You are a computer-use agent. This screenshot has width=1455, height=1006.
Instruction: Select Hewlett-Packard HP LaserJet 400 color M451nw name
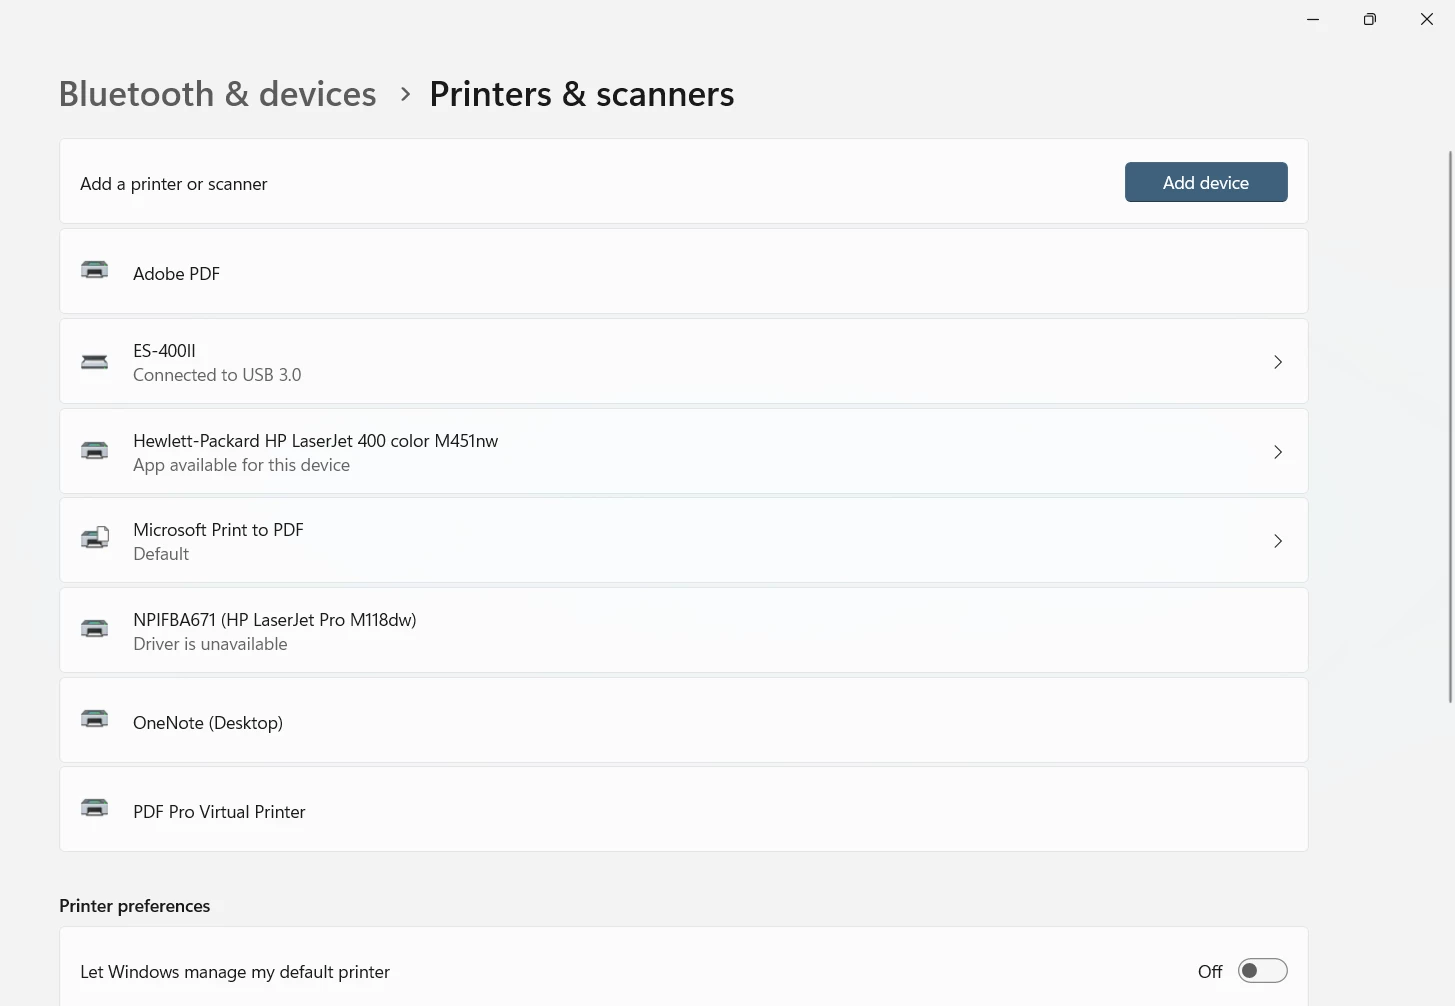[315, 441]
